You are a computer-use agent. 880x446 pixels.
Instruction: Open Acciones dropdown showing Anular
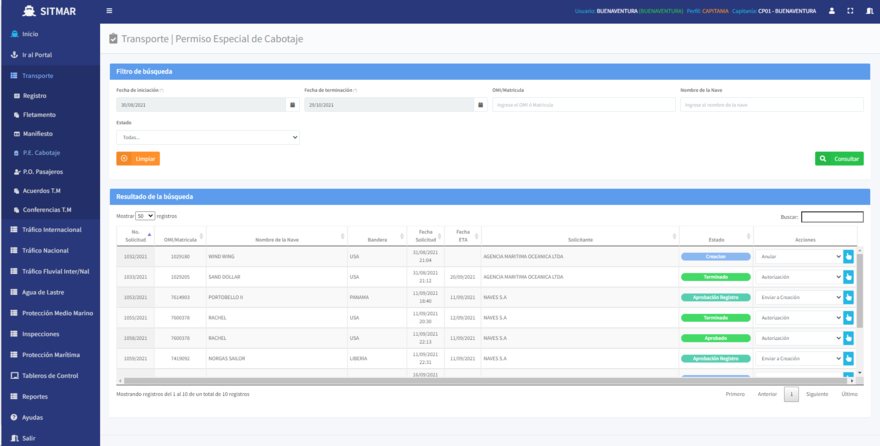coord(799,256)
